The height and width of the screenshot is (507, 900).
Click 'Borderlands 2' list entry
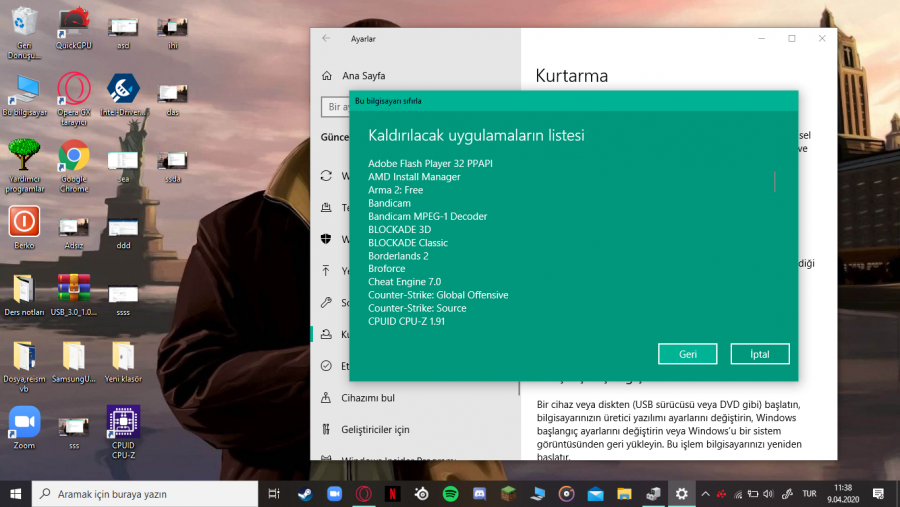point(398,256)
